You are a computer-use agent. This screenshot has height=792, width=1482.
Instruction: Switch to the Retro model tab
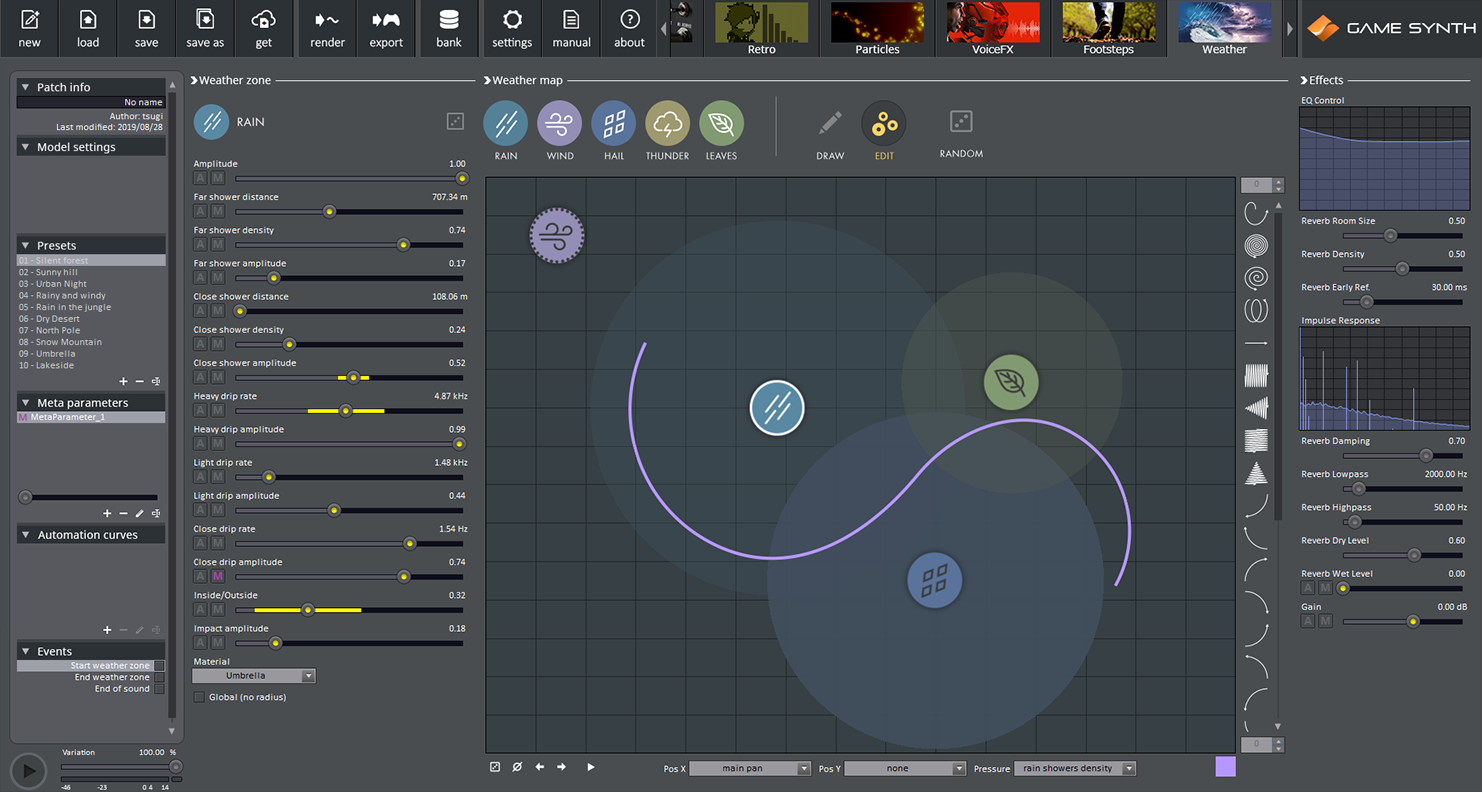pyautogui.click(x=762, y=28)
